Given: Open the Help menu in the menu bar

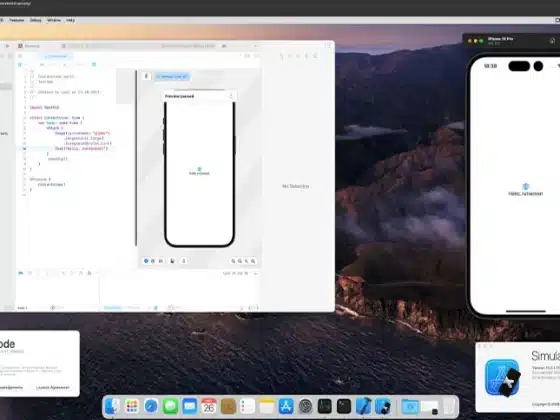Looking at the screenshot, I should tap(70, 20).
